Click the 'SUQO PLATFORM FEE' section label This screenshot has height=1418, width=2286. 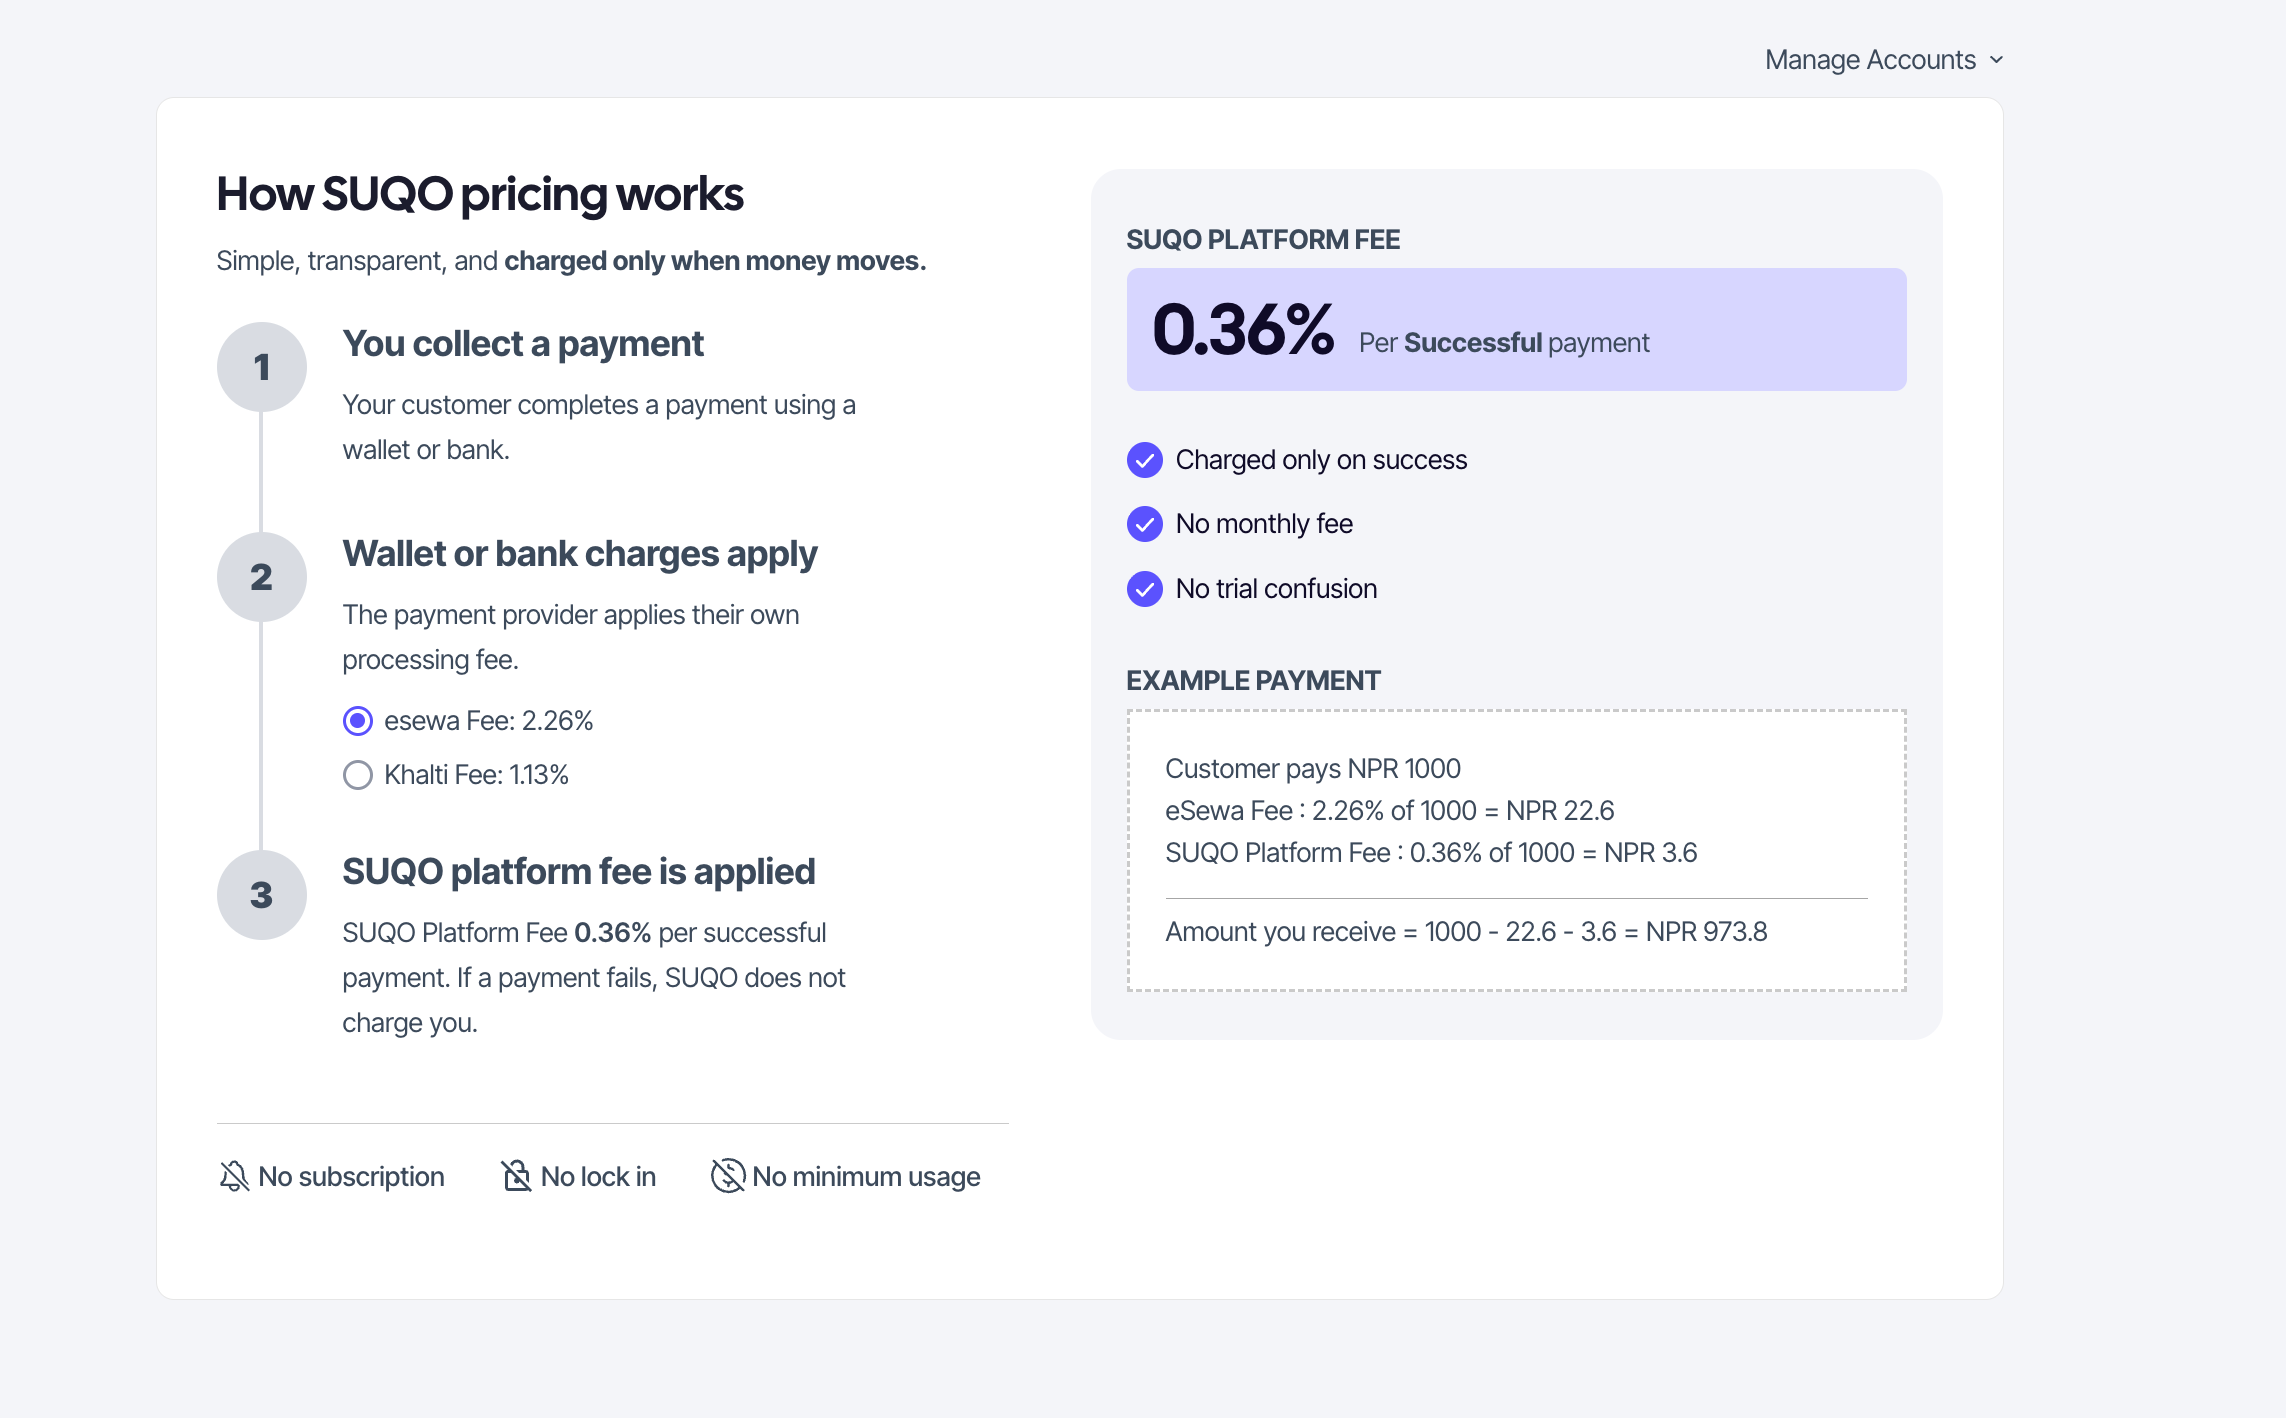(1263, 240)
